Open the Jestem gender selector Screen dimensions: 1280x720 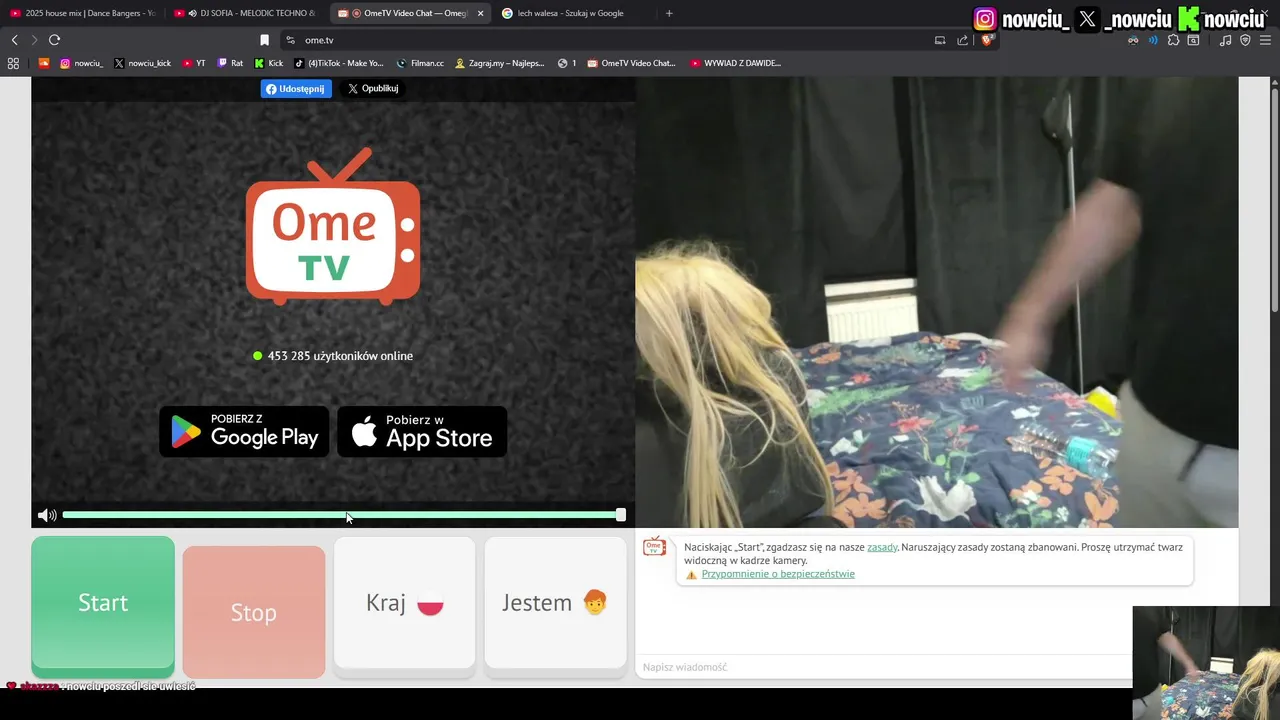pyautogui.click(x=555, y=603)
